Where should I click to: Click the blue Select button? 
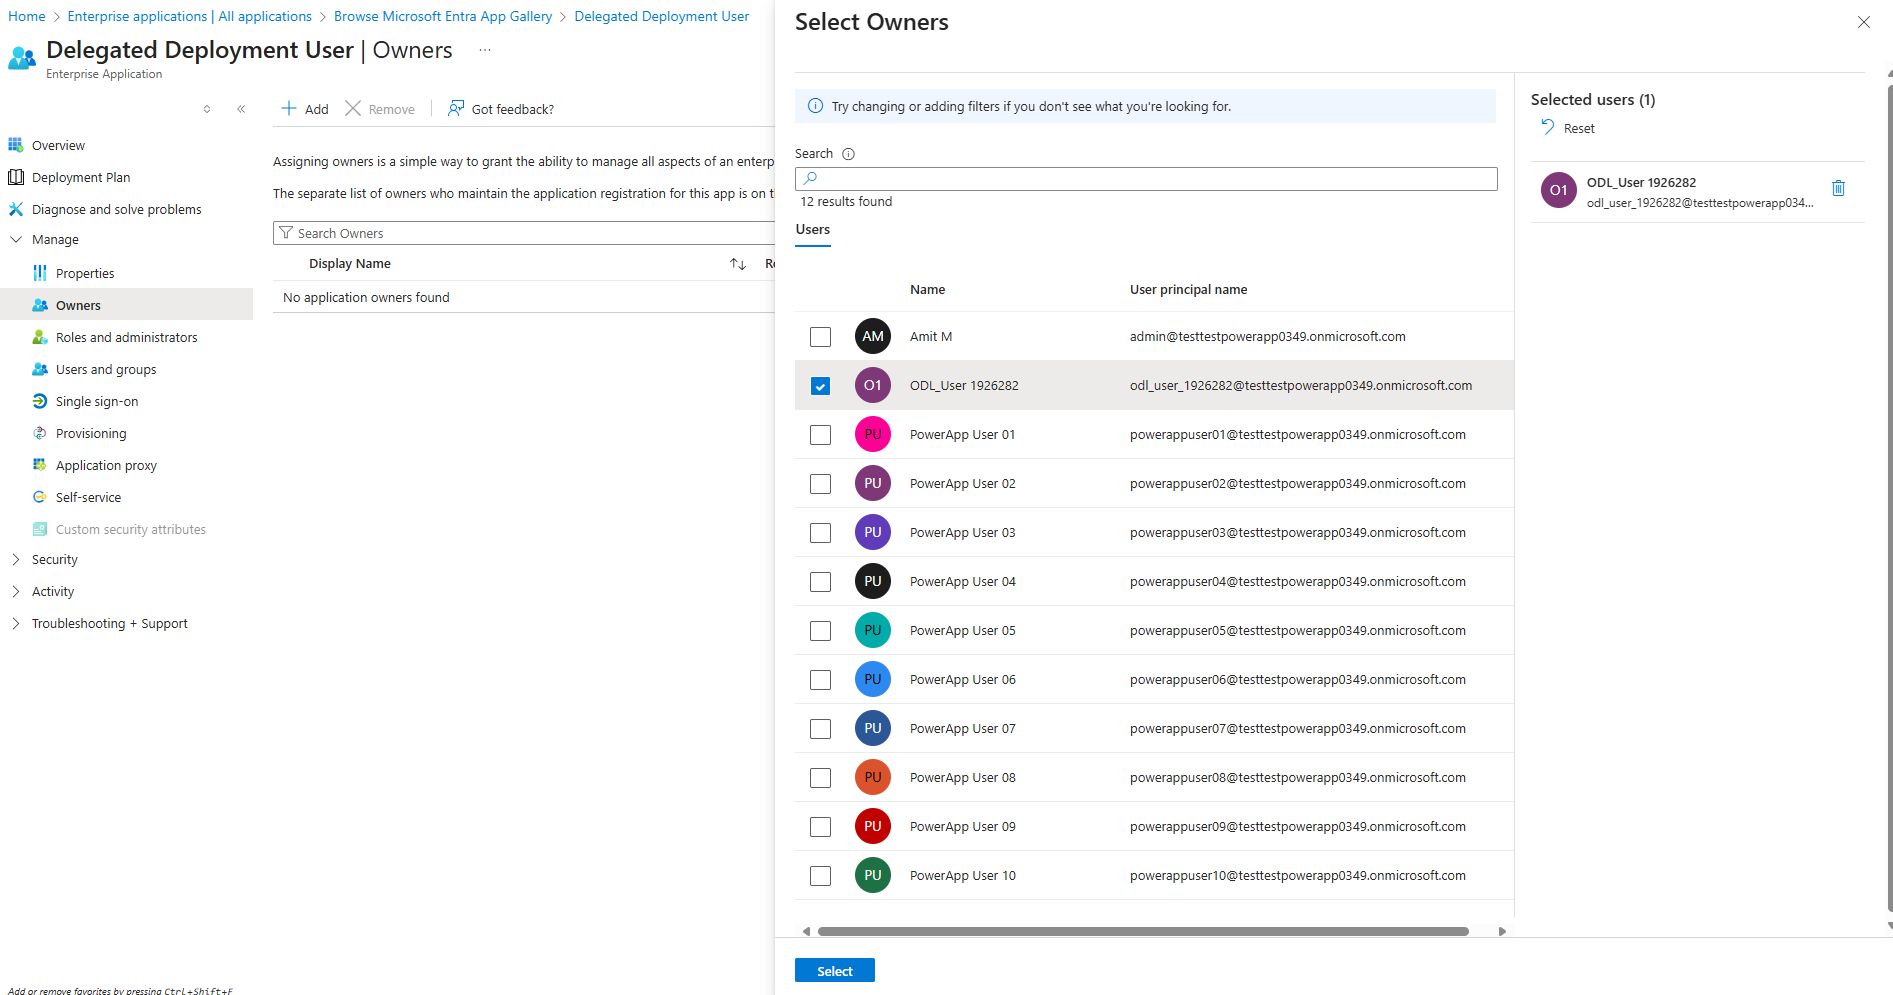click(x=834, y=971)
